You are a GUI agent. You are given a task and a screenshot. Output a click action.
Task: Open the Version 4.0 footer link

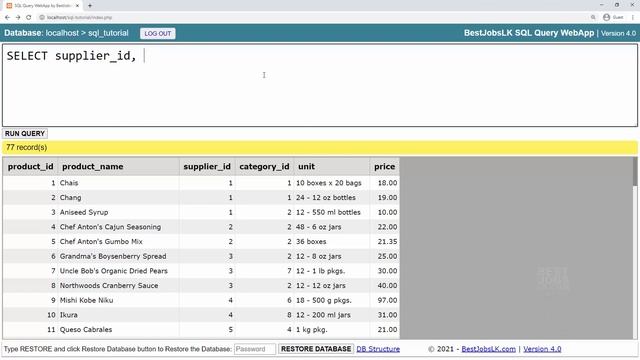pyautogui.click(x=542, y=349)
